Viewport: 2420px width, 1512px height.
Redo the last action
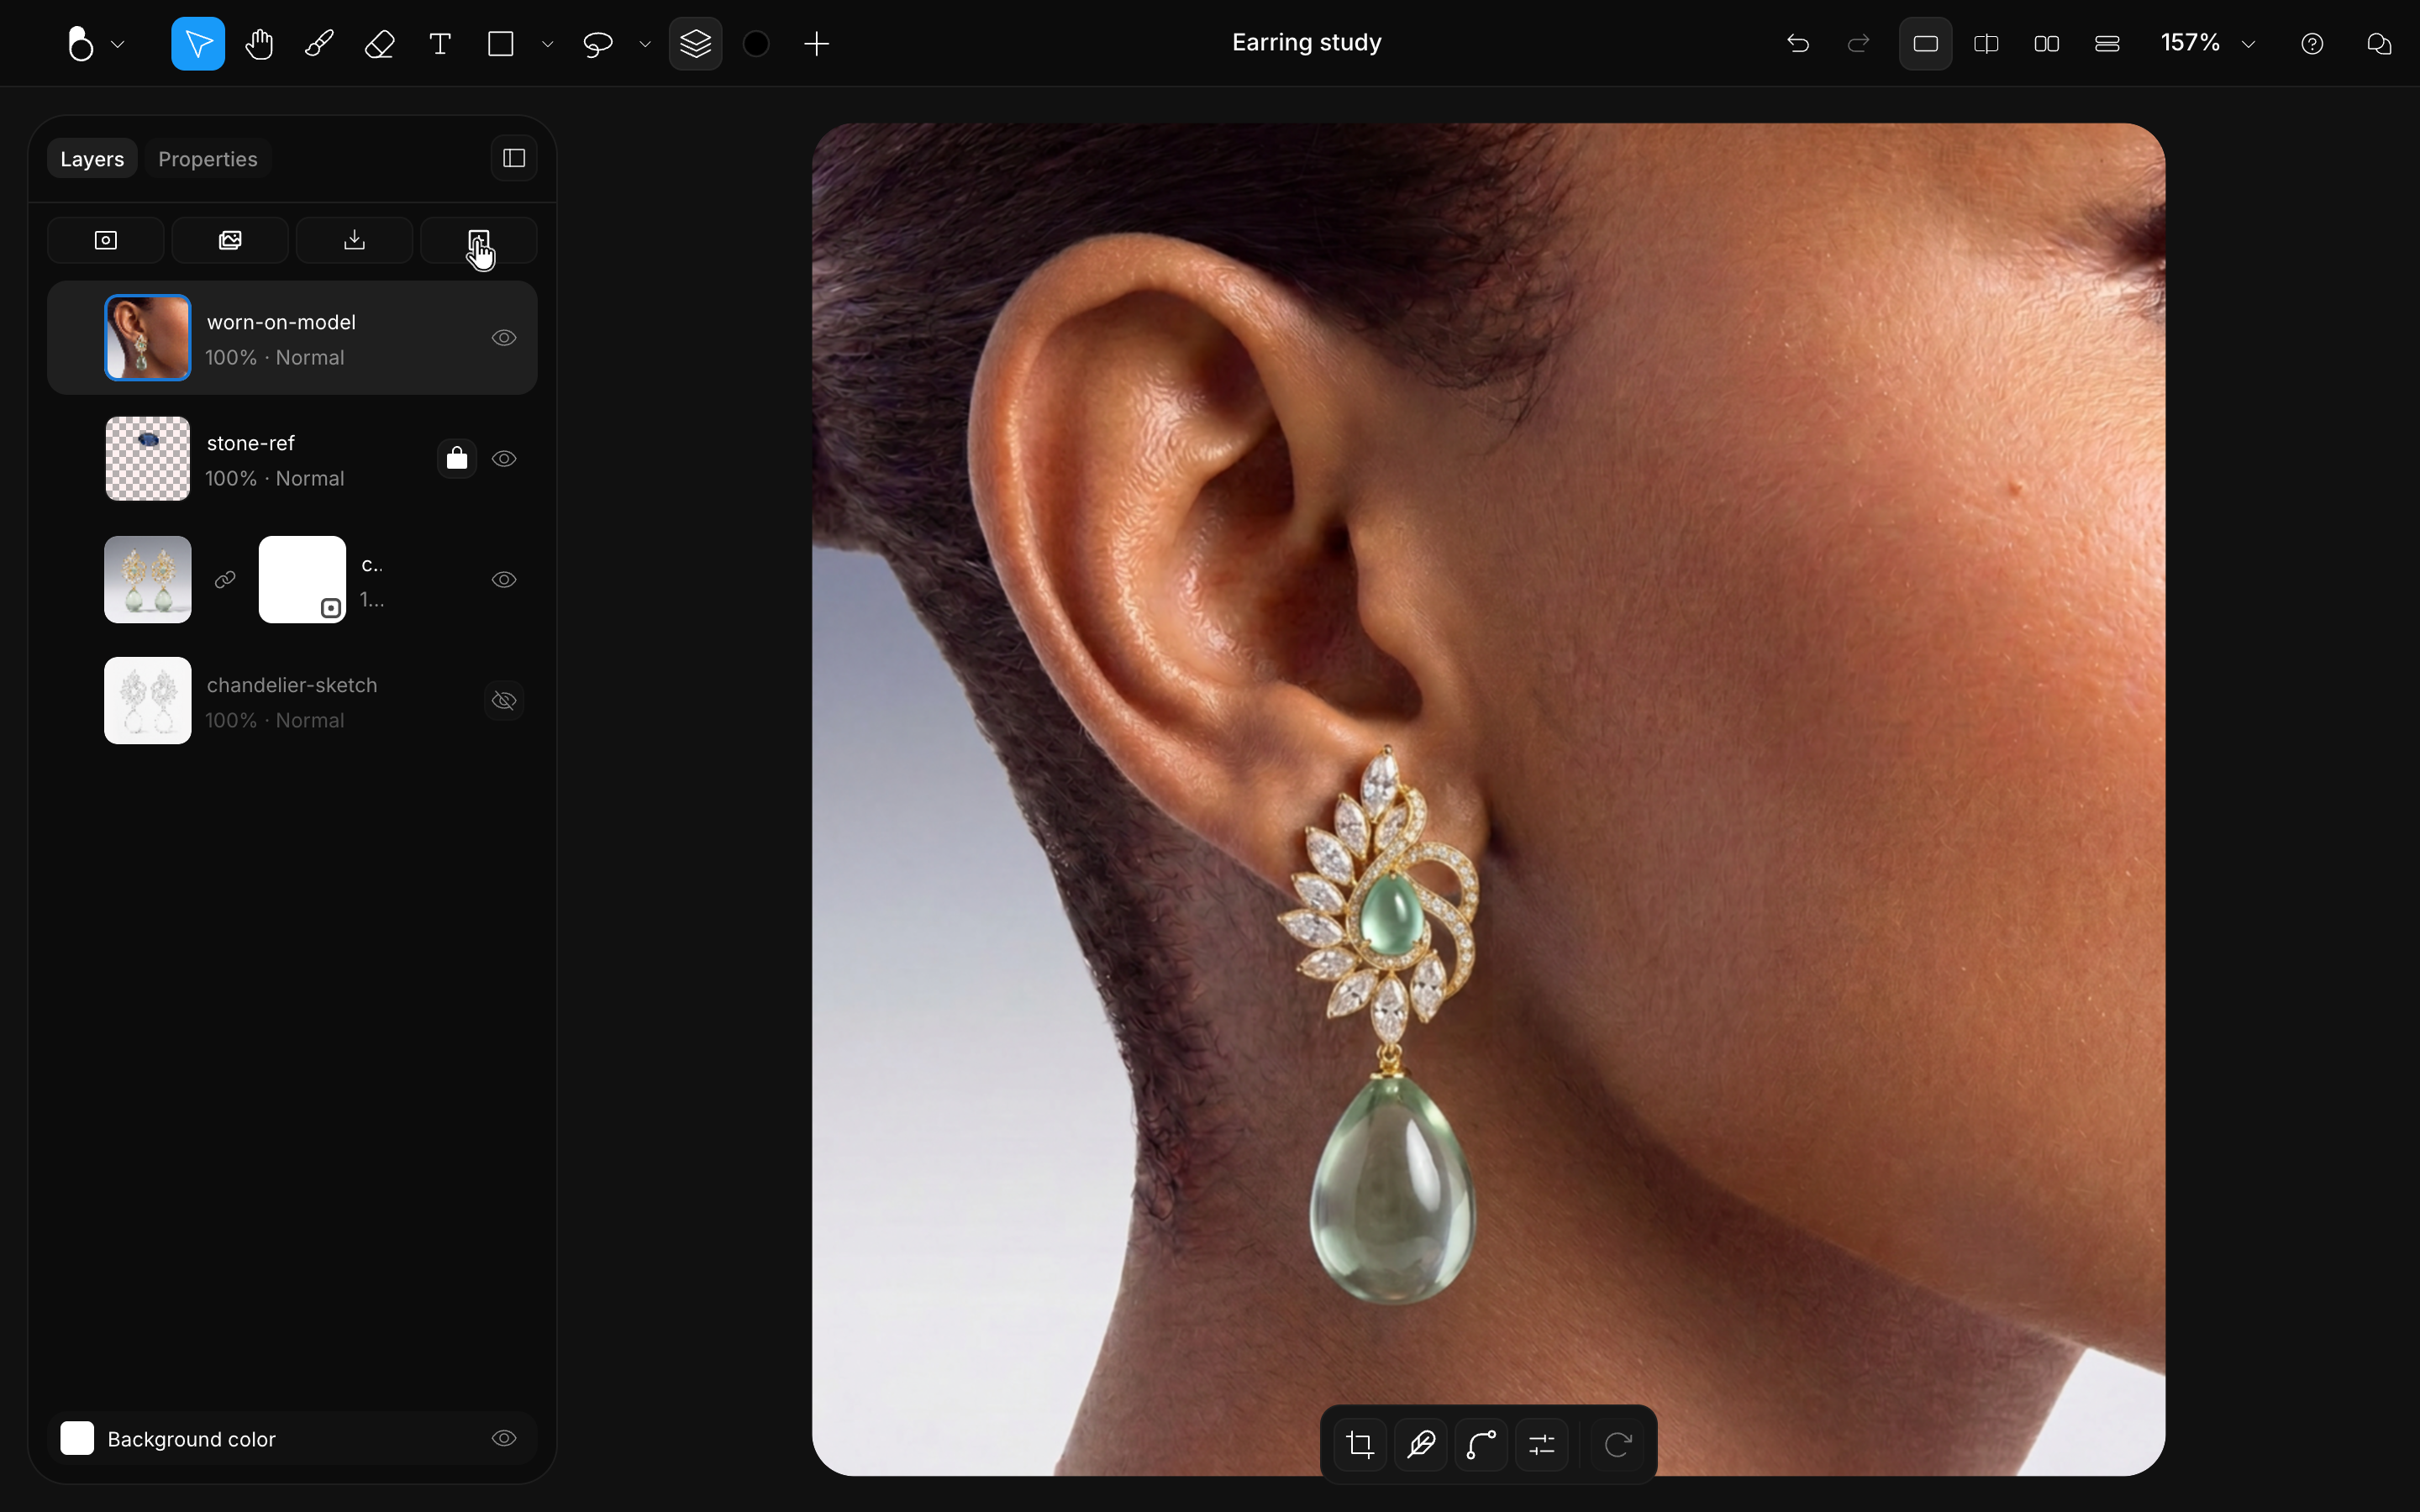(x=1858, y=44)
